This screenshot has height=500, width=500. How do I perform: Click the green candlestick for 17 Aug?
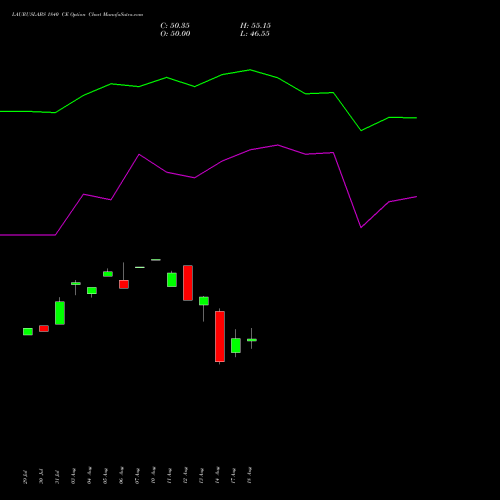click(236, 346)
